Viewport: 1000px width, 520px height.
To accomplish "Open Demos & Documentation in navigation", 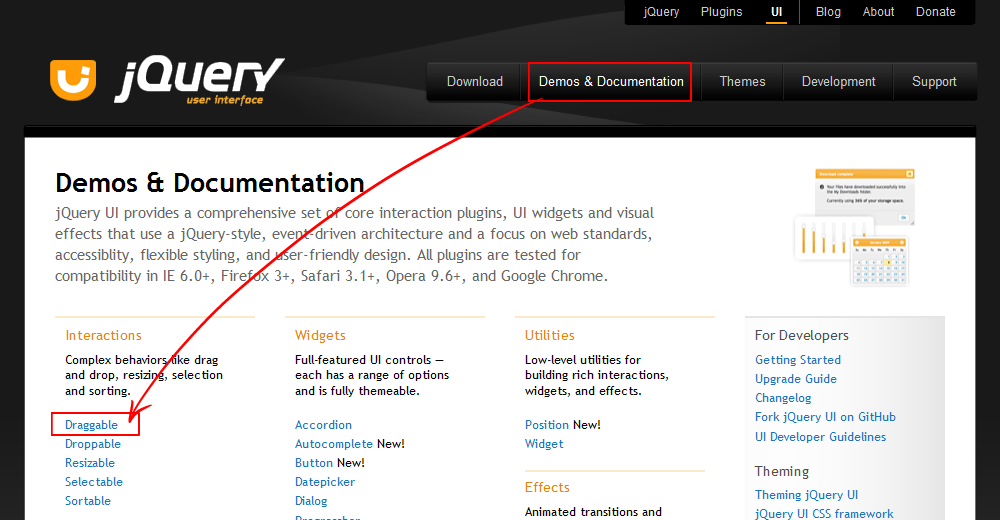I will pyautogui.click(x=611, y=82).
